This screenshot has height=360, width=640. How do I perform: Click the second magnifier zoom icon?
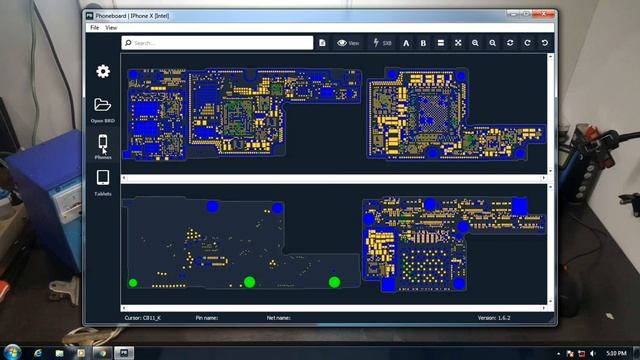point(493,43)
